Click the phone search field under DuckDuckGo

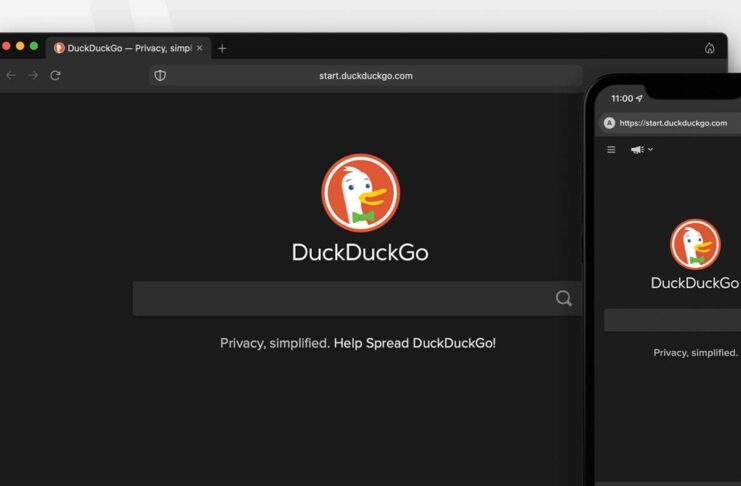(x=672, y=320)
